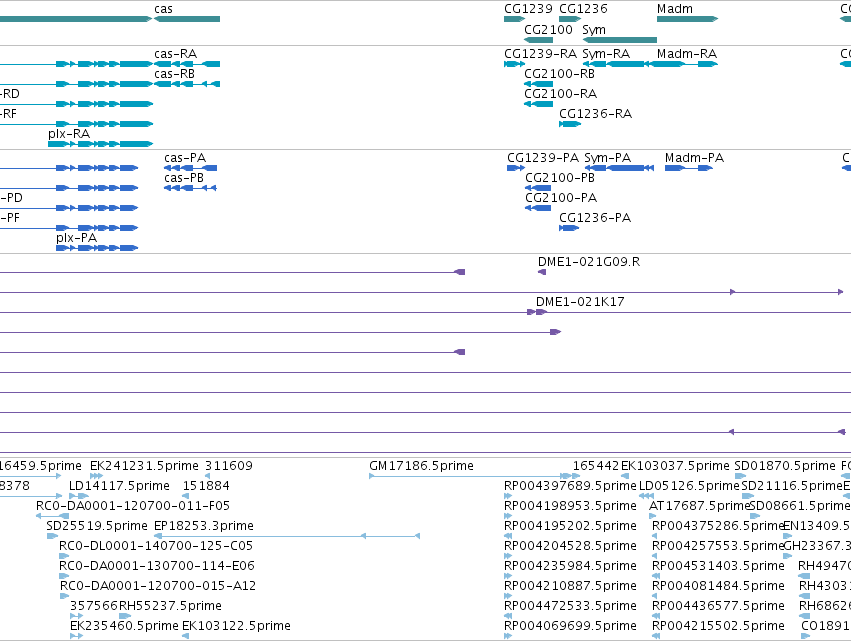Click the 311609 EST label
The width and height of the screenshot is (851, 641).
pos(228,466)
